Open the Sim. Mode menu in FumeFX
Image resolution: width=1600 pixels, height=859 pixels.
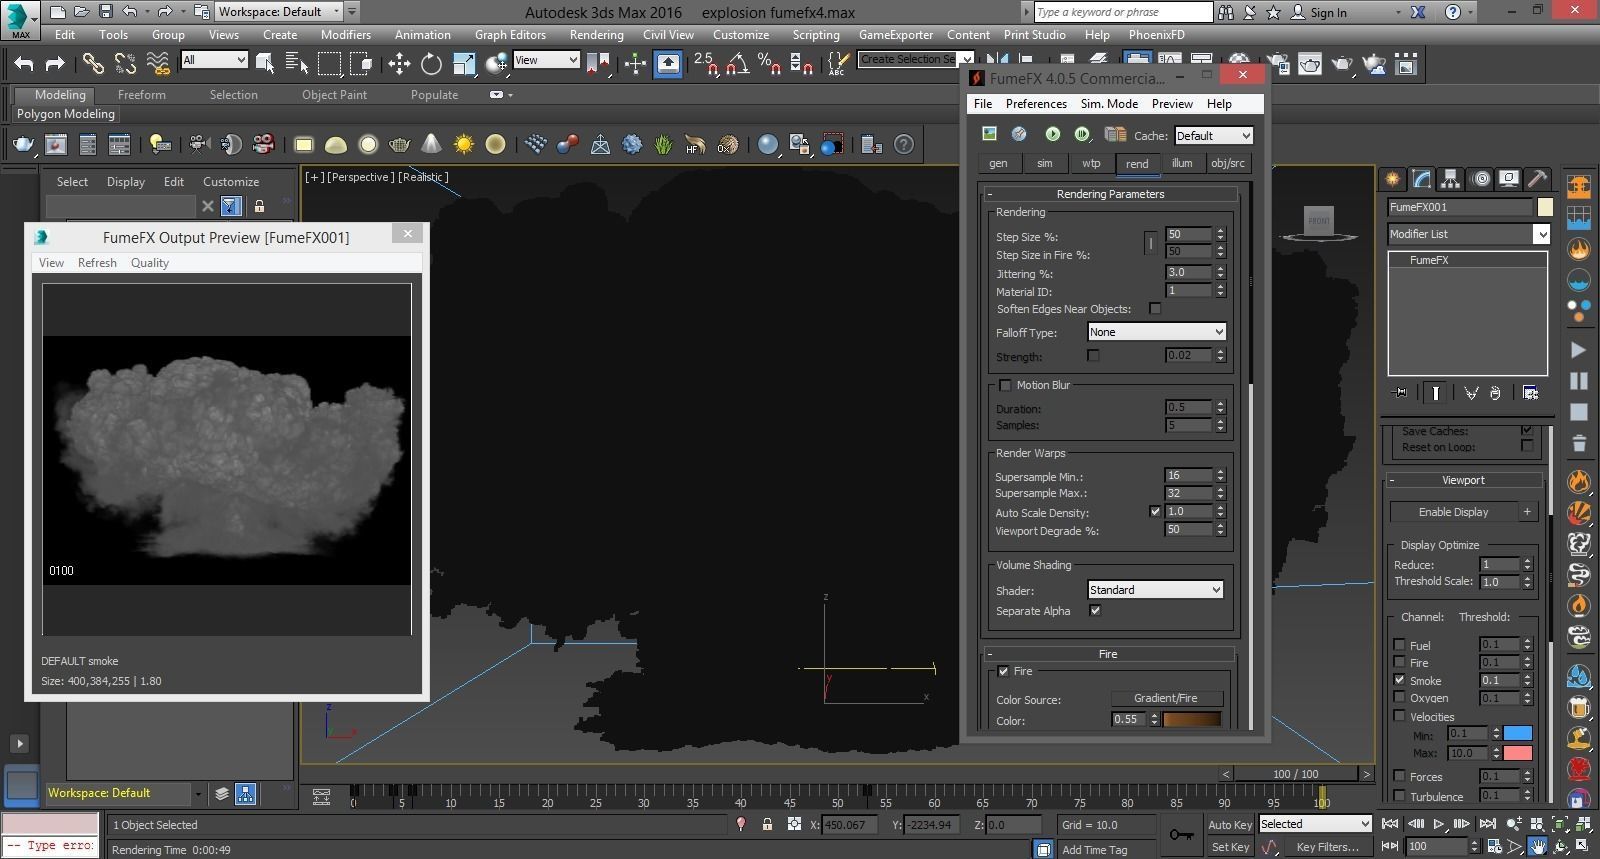(1109, 104)
